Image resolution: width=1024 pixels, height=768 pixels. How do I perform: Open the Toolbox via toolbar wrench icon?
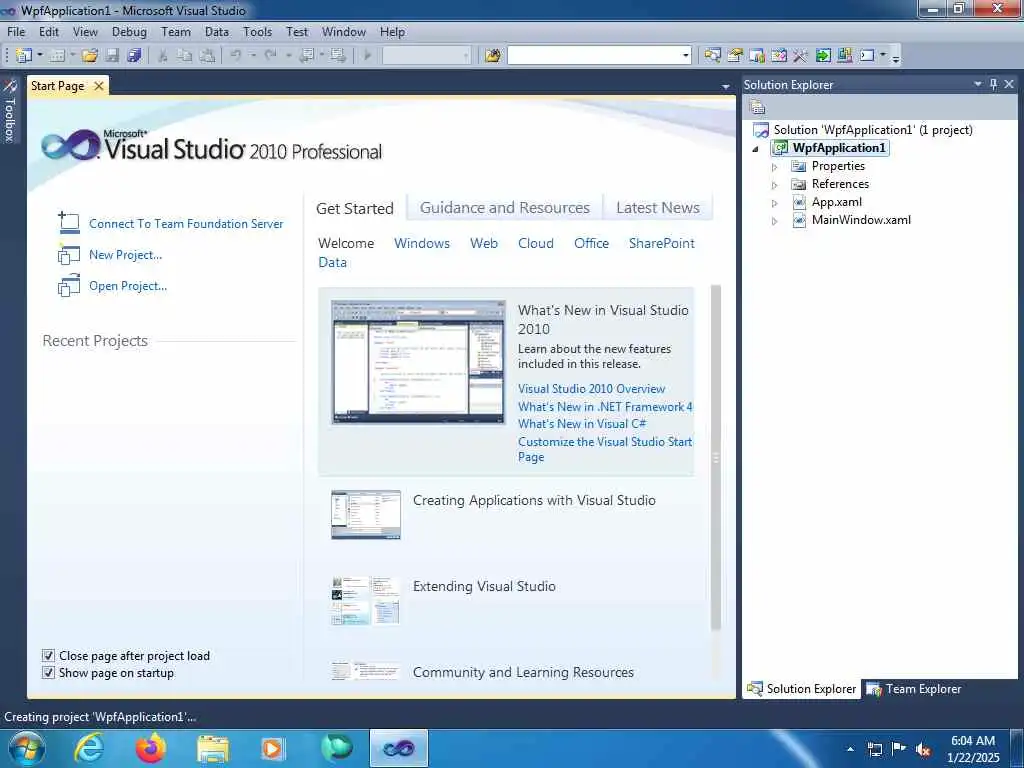pyautogui.click(x=801, y=56)
